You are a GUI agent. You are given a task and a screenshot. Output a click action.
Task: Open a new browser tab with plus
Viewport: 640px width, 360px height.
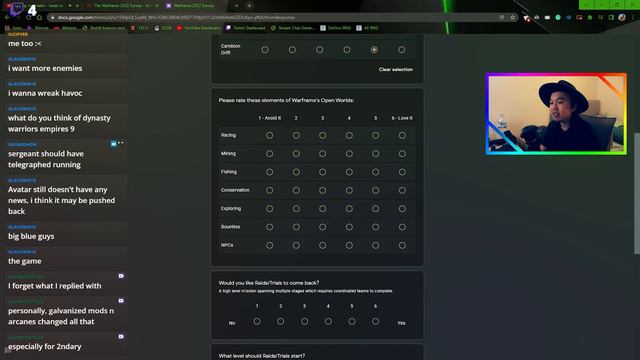pos(249,6)
